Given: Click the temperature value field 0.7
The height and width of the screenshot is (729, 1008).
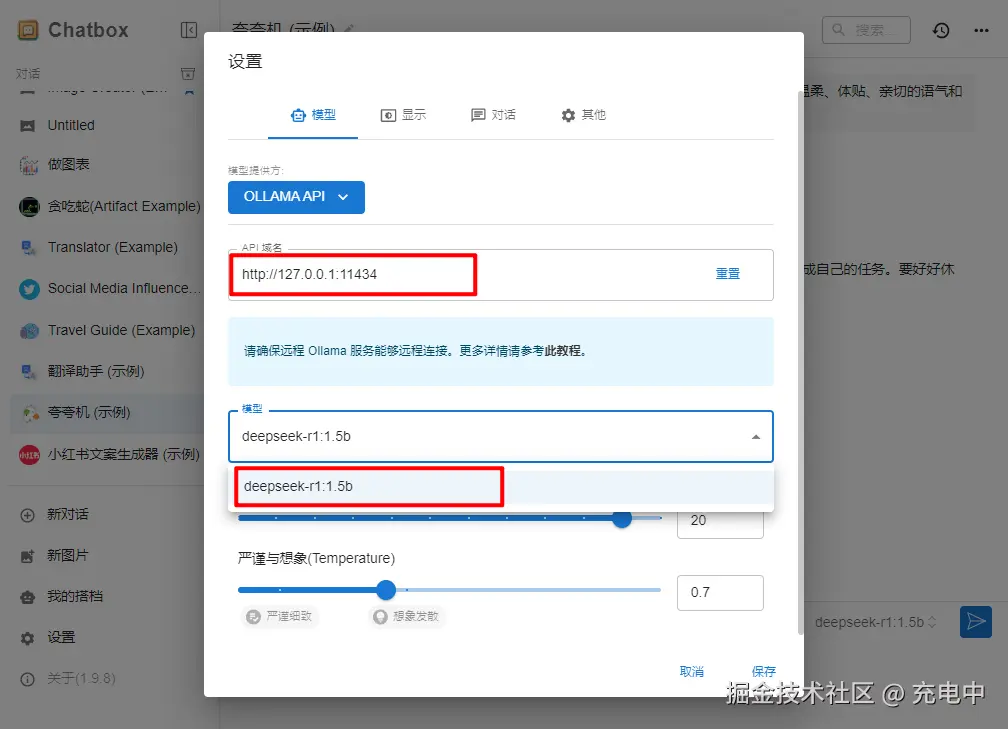Looking at the screenshot, I should point(720,593).
